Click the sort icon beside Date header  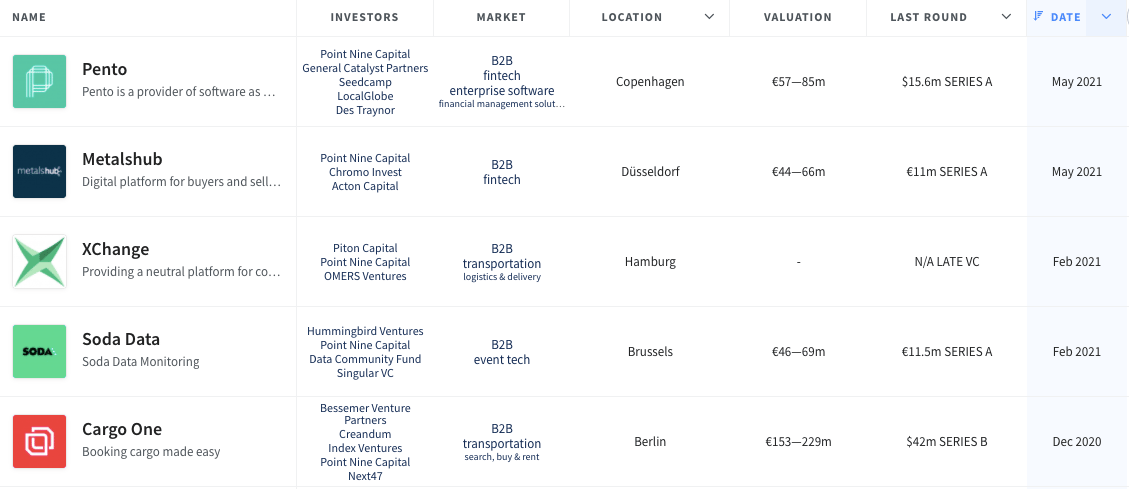(1038, 17)
